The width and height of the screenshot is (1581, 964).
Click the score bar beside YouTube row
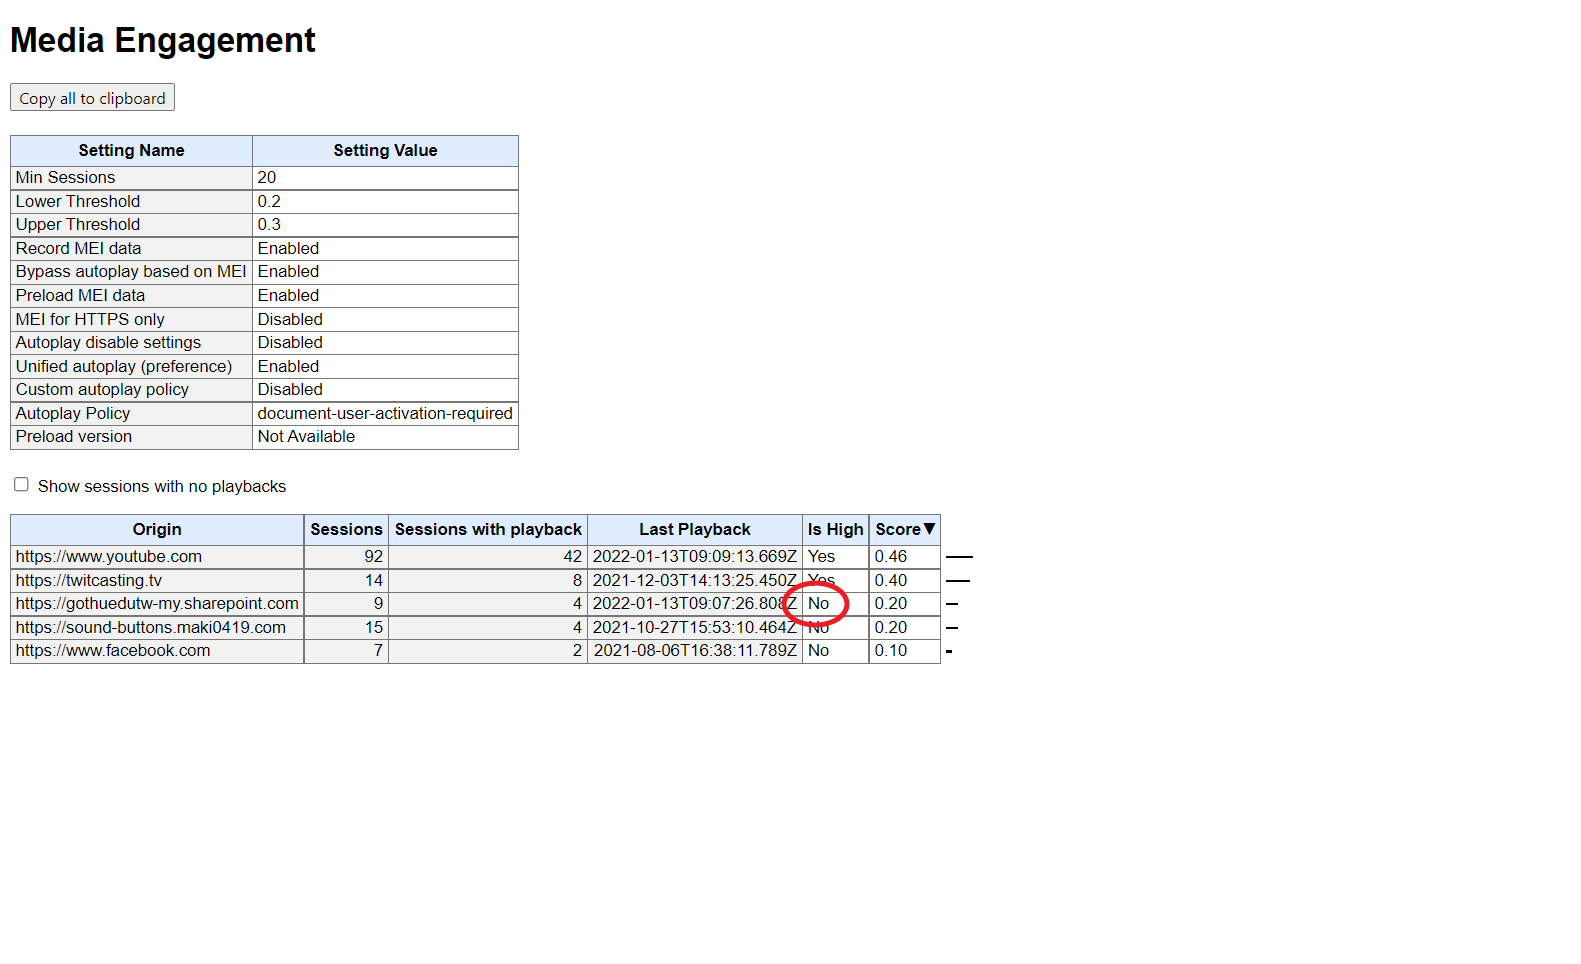959,557
